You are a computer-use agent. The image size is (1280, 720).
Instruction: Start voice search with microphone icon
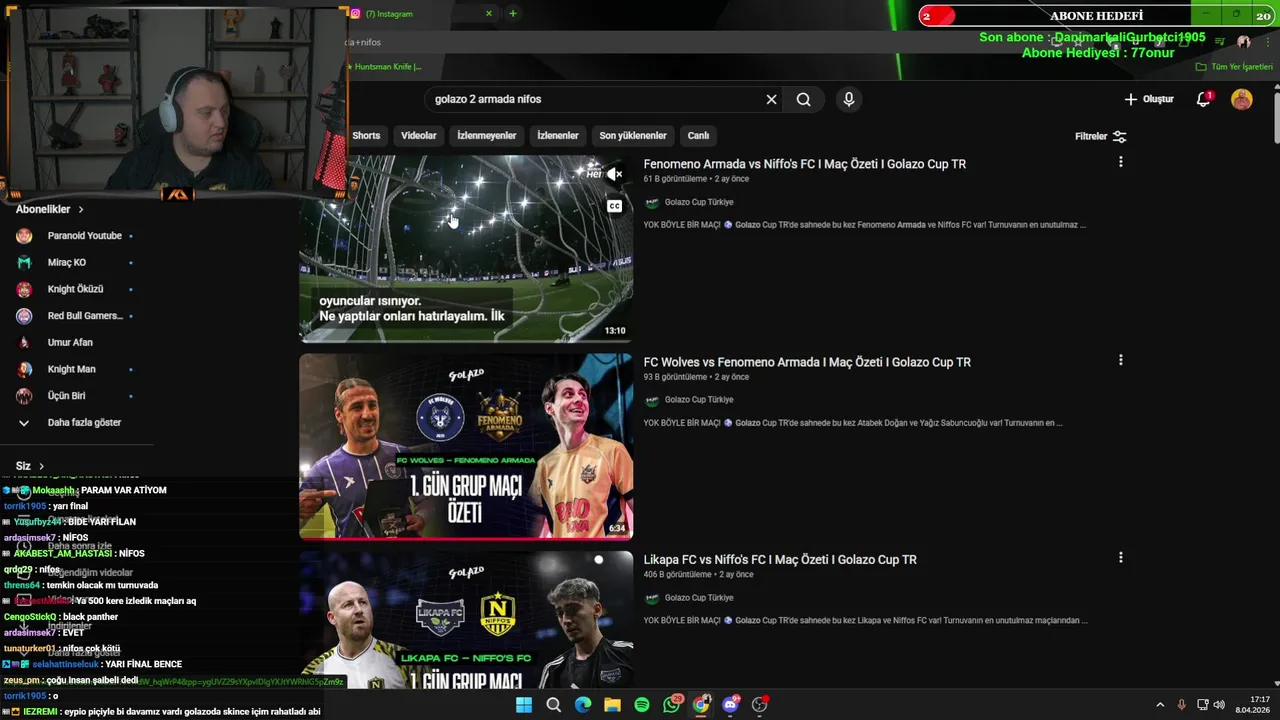pyautogui.click(x=848, y=99)
